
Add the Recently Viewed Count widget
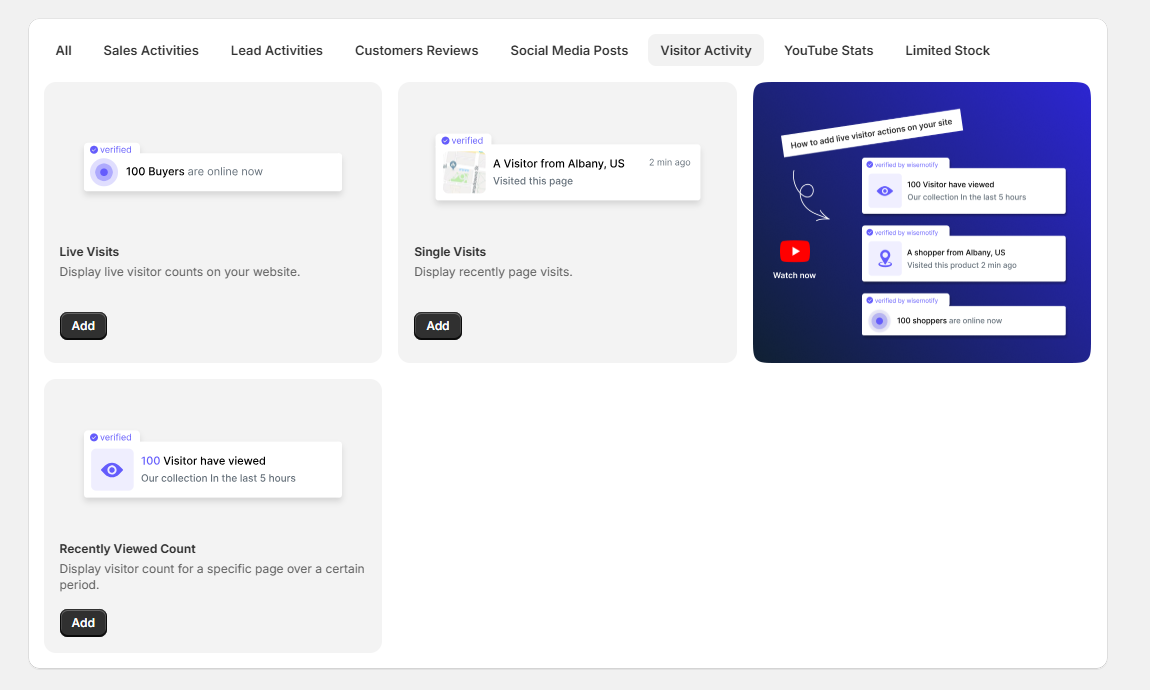pos(83,622)
